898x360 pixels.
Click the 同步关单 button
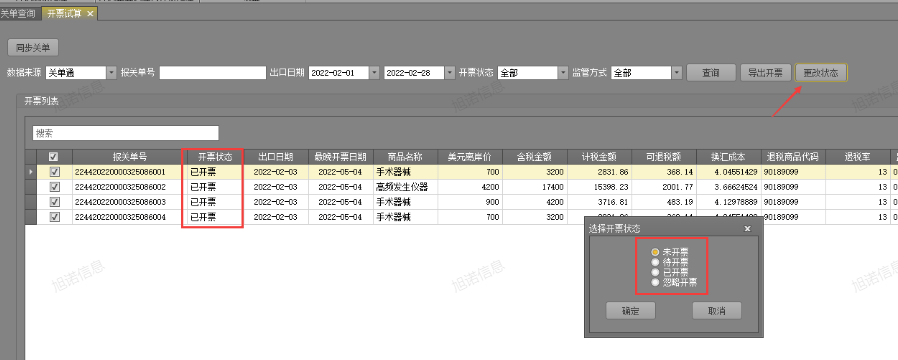(x=33, y=48)
